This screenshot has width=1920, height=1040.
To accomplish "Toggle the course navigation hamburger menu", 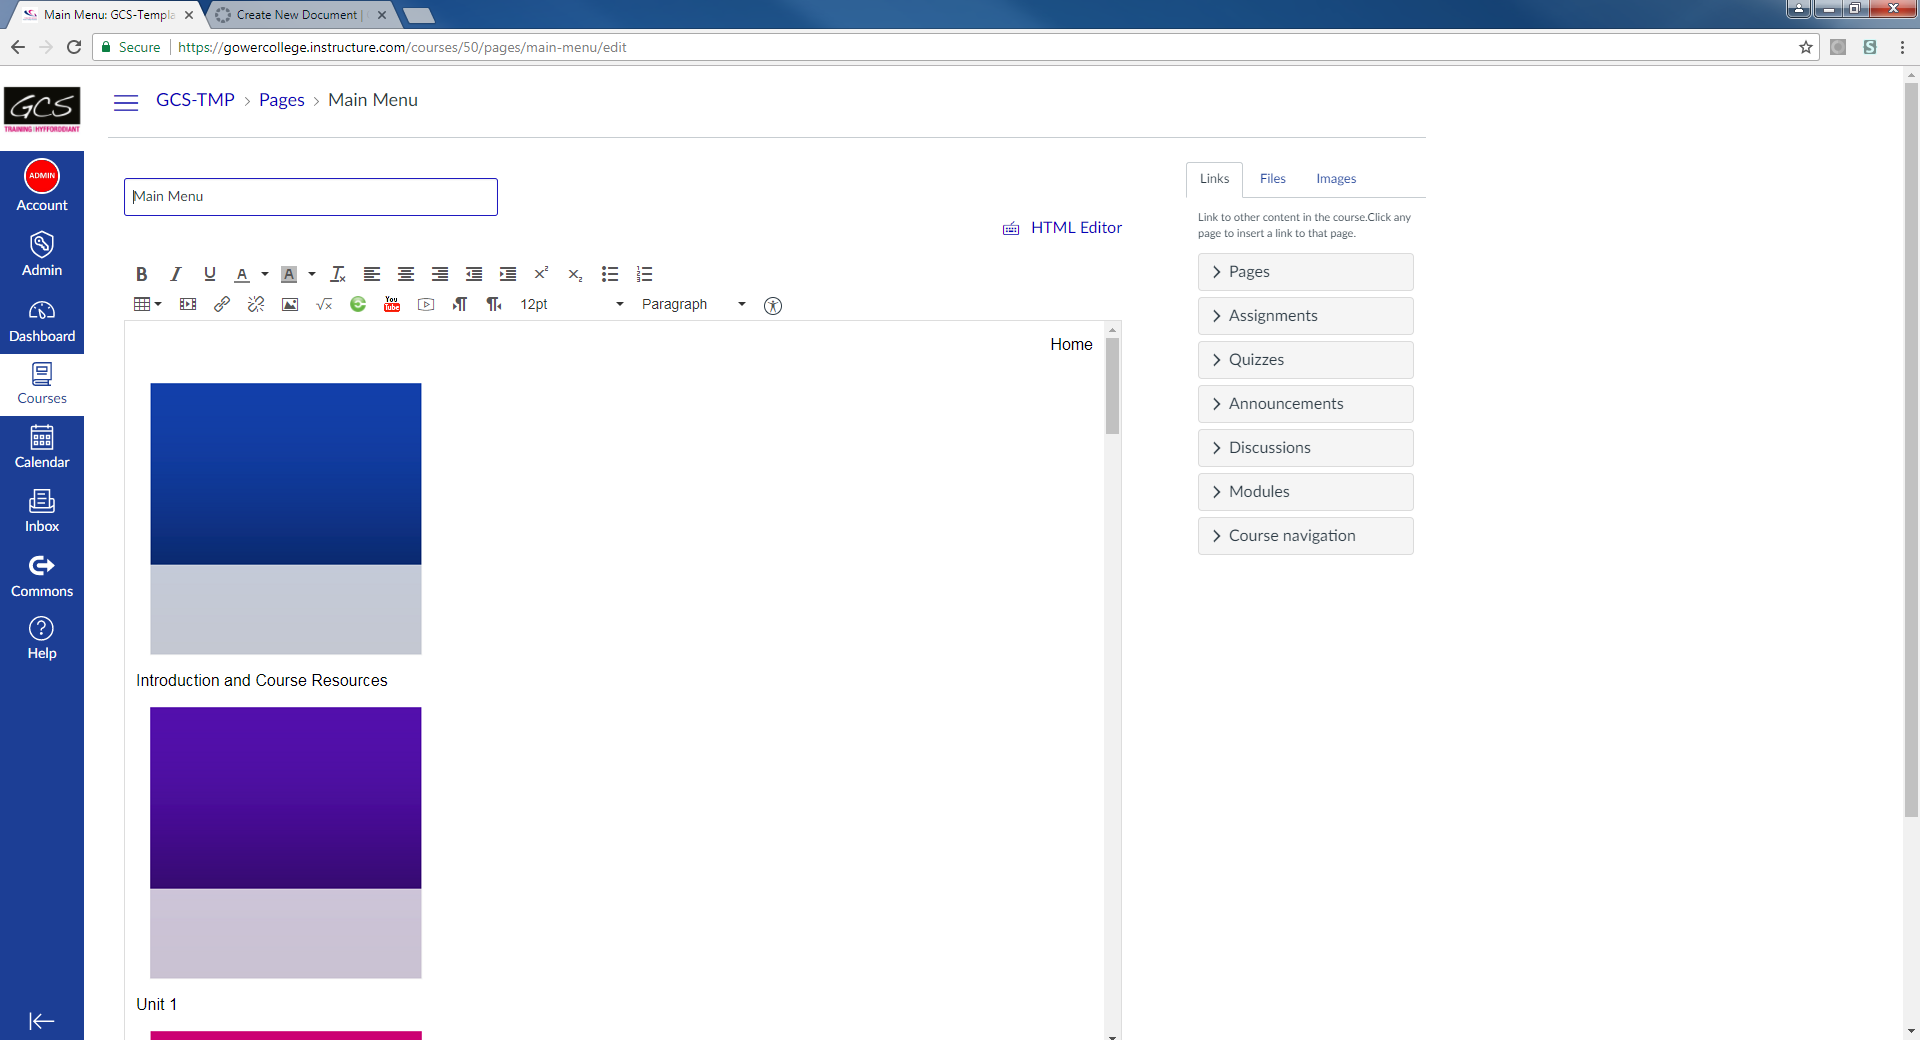I will click(x=126, y=102).
